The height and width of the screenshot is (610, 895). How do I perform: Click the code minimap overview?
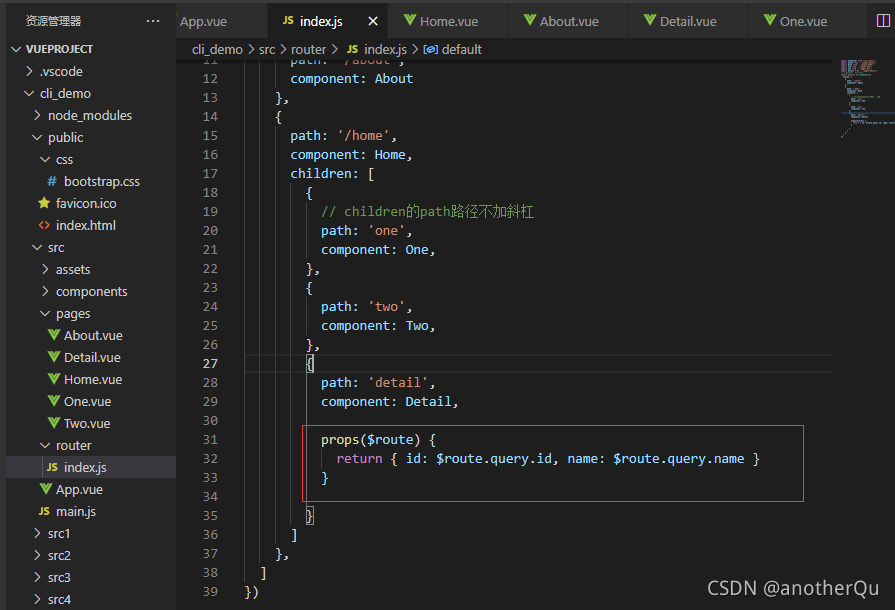point(866,97)
